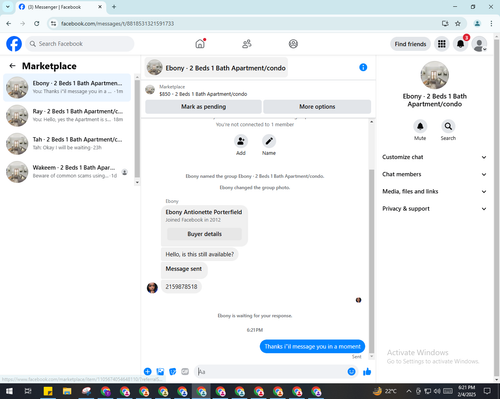Open File Explorer from taskbar
This screenshot has height=399, width=500.
tap(67, 391)
